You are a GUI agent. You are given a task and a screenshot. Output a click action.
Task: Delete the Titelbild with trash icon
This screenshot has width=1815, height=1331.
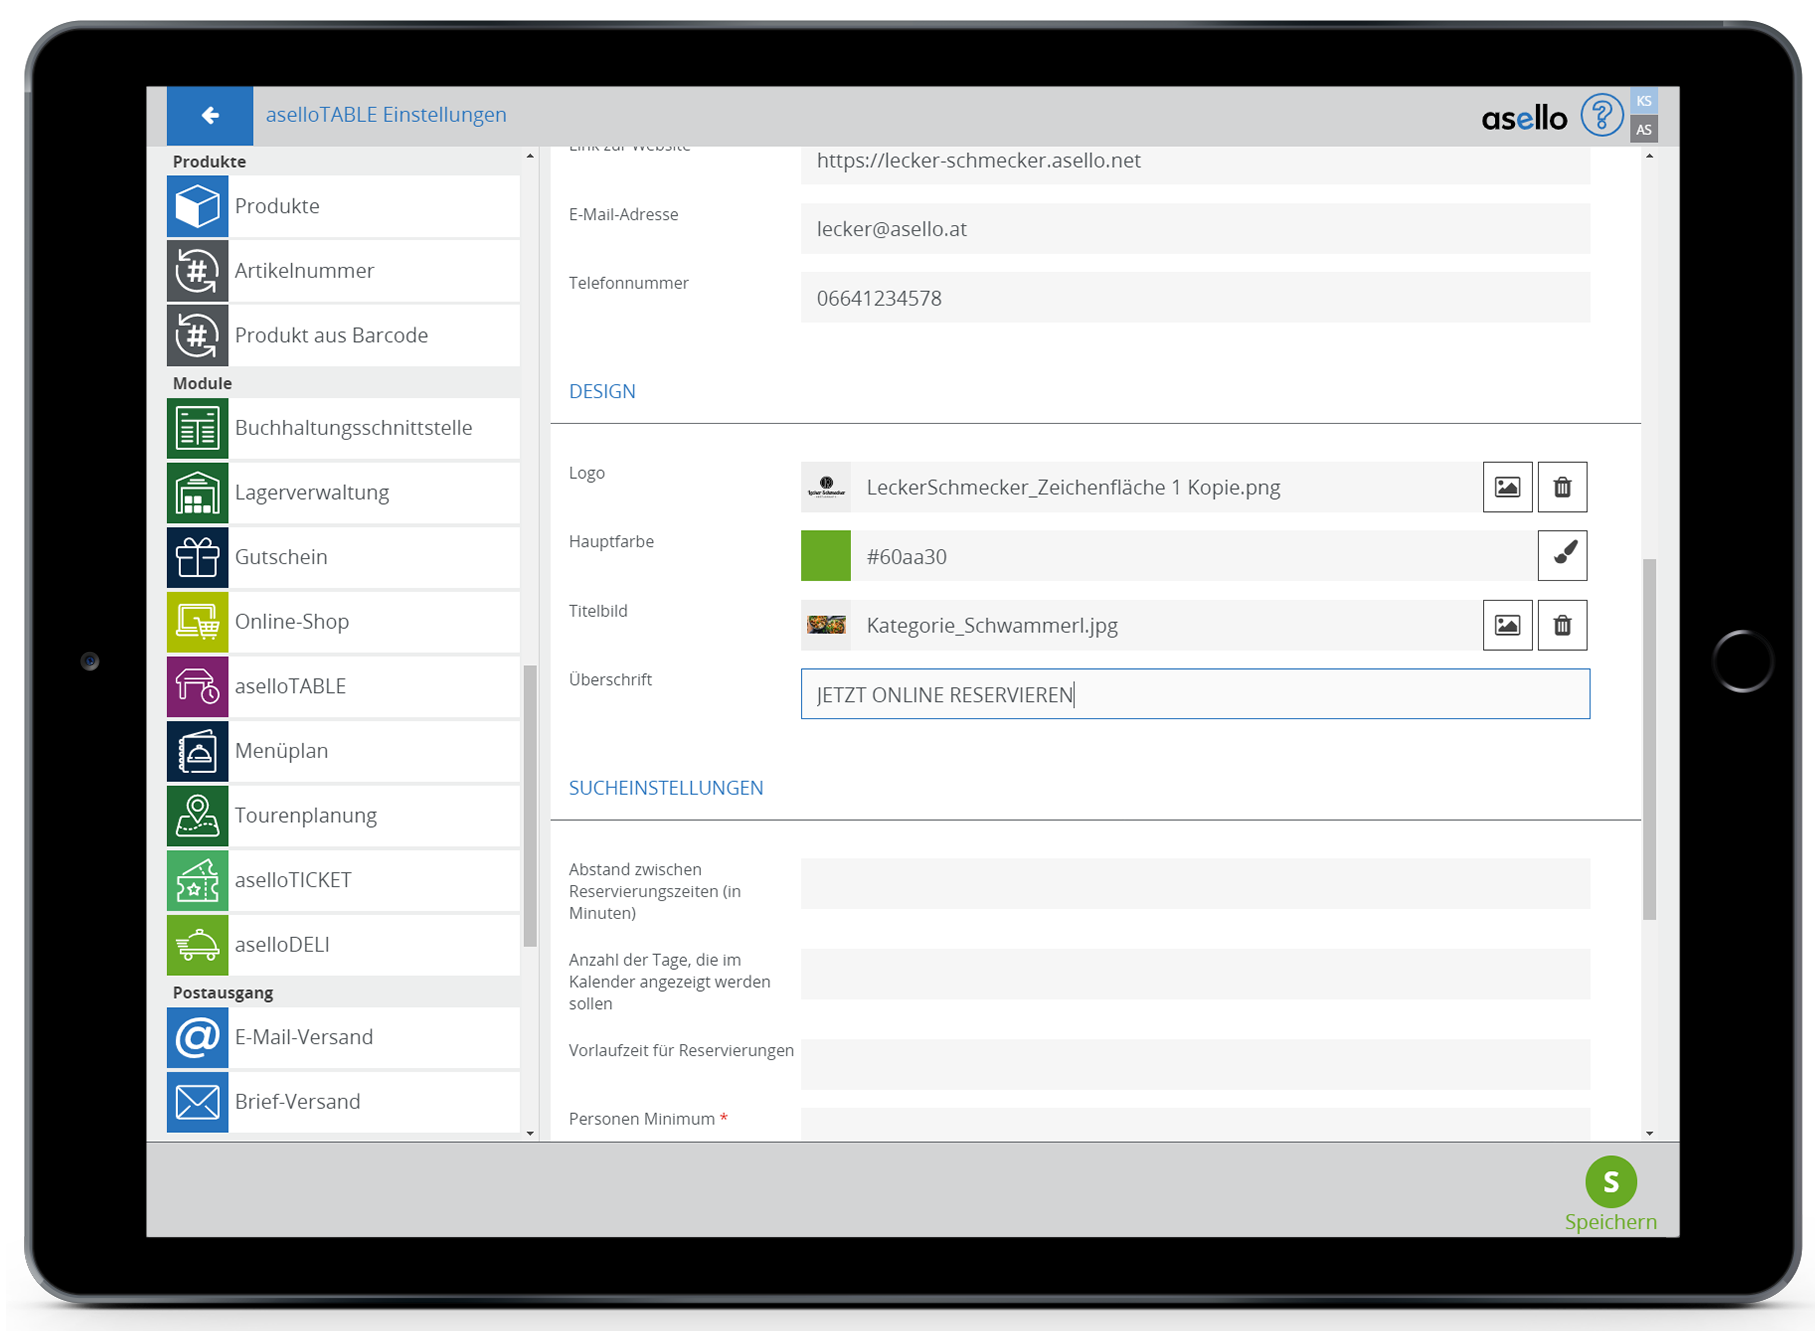coord(1562,625)
